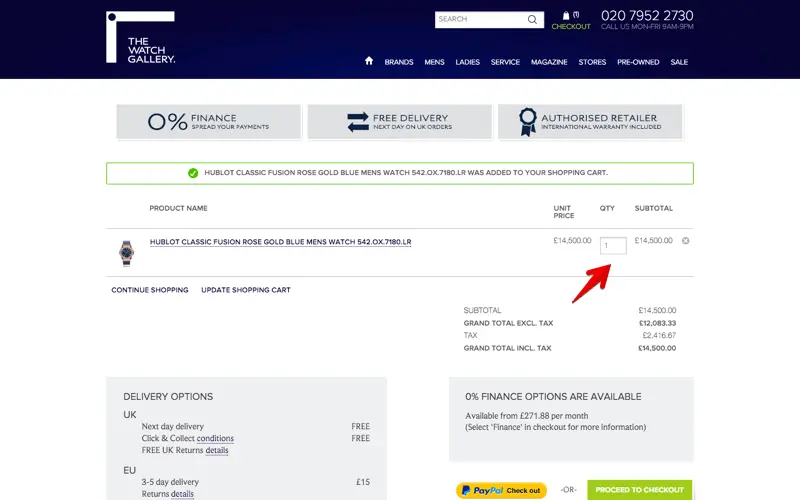Click the Grand Total Incl. Tax amount
The height and width of the screenshot is (500, 800).
pos(657,348)
